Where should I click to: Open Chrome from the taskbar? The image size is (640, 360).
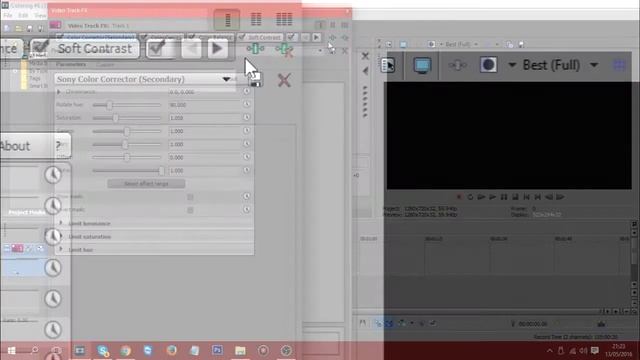[126, 351]
